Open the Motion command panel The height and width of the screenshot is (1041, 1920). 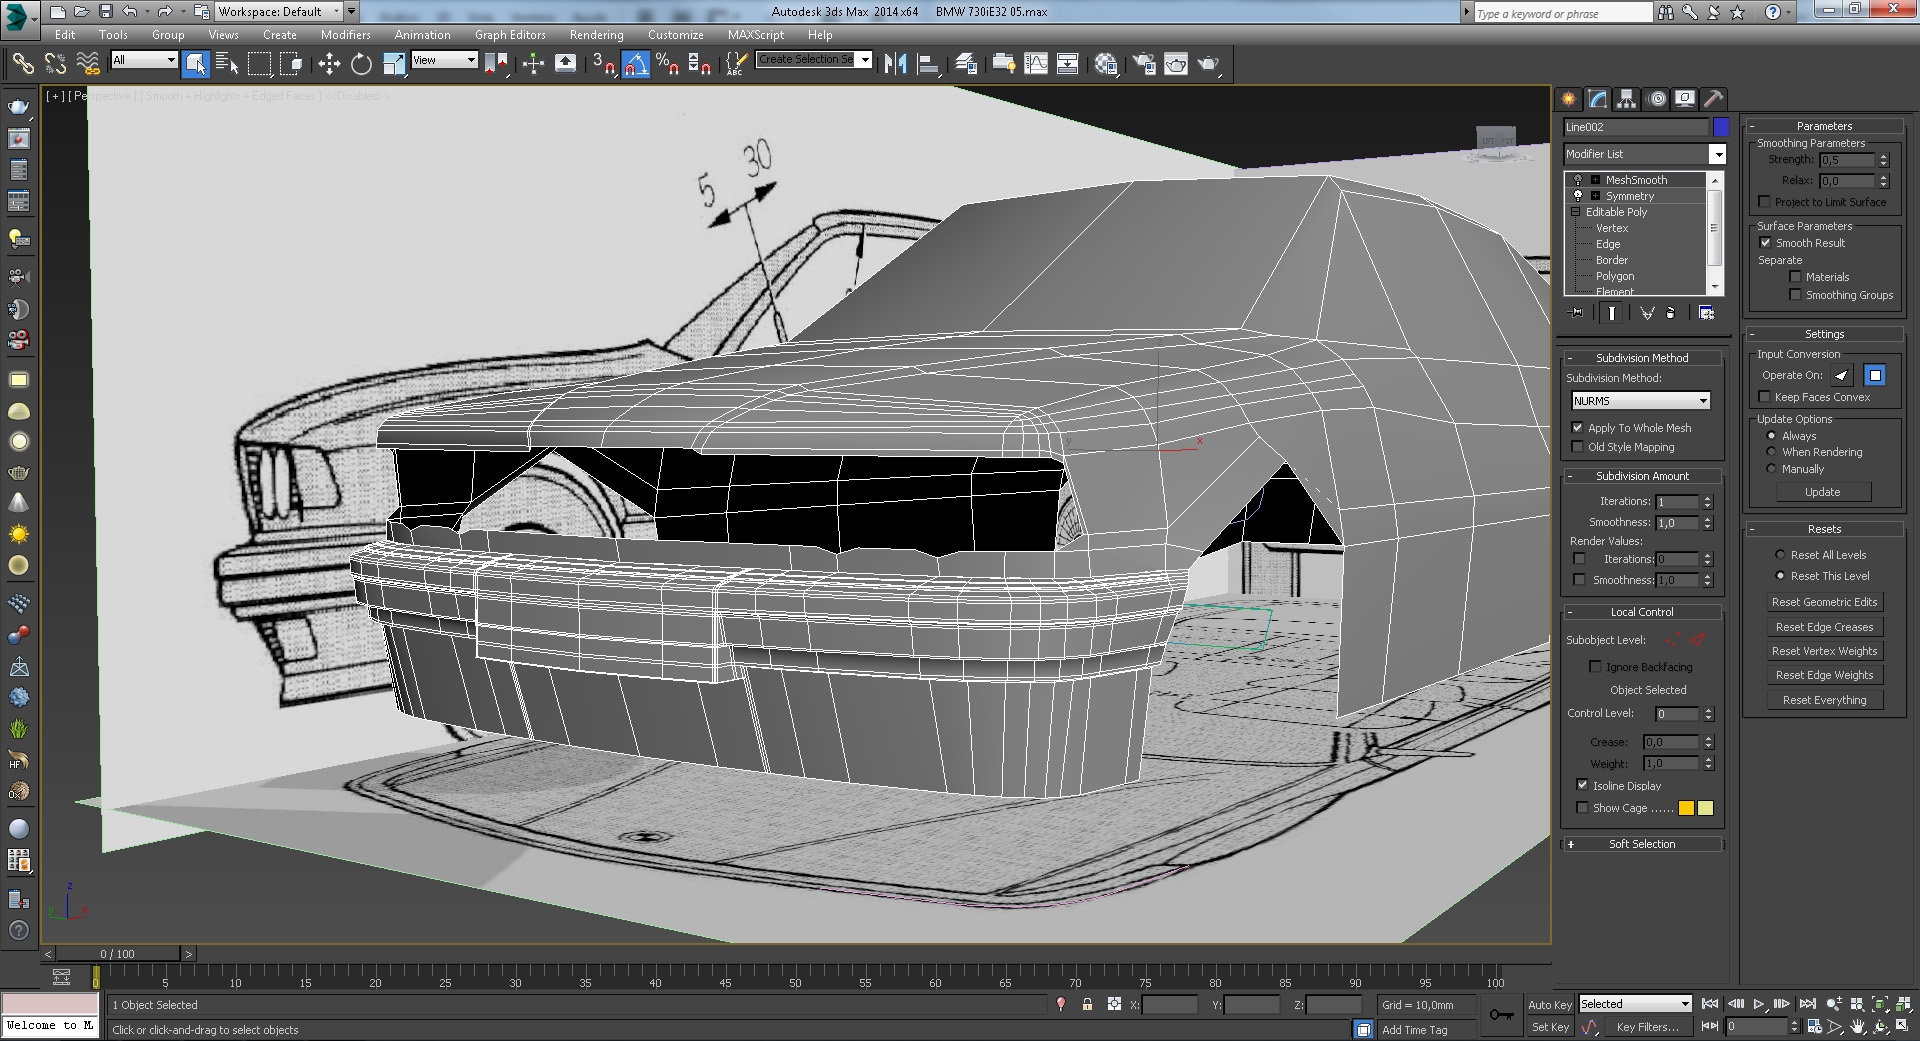pos(1656,98)
